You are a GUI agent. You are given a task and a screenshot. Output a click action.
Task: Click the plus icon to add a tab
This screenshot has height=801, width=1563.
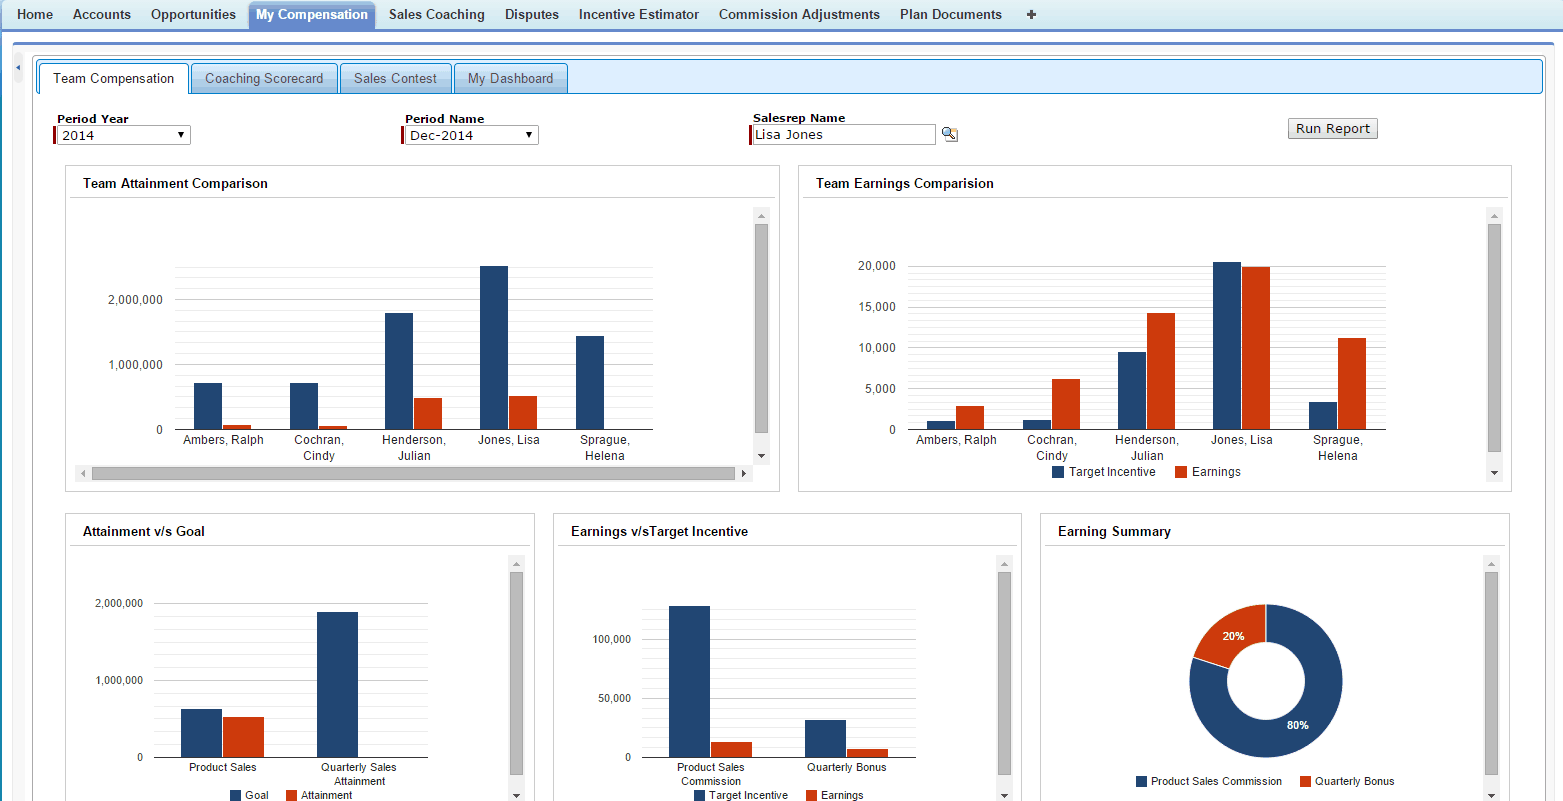point(1031,15)
